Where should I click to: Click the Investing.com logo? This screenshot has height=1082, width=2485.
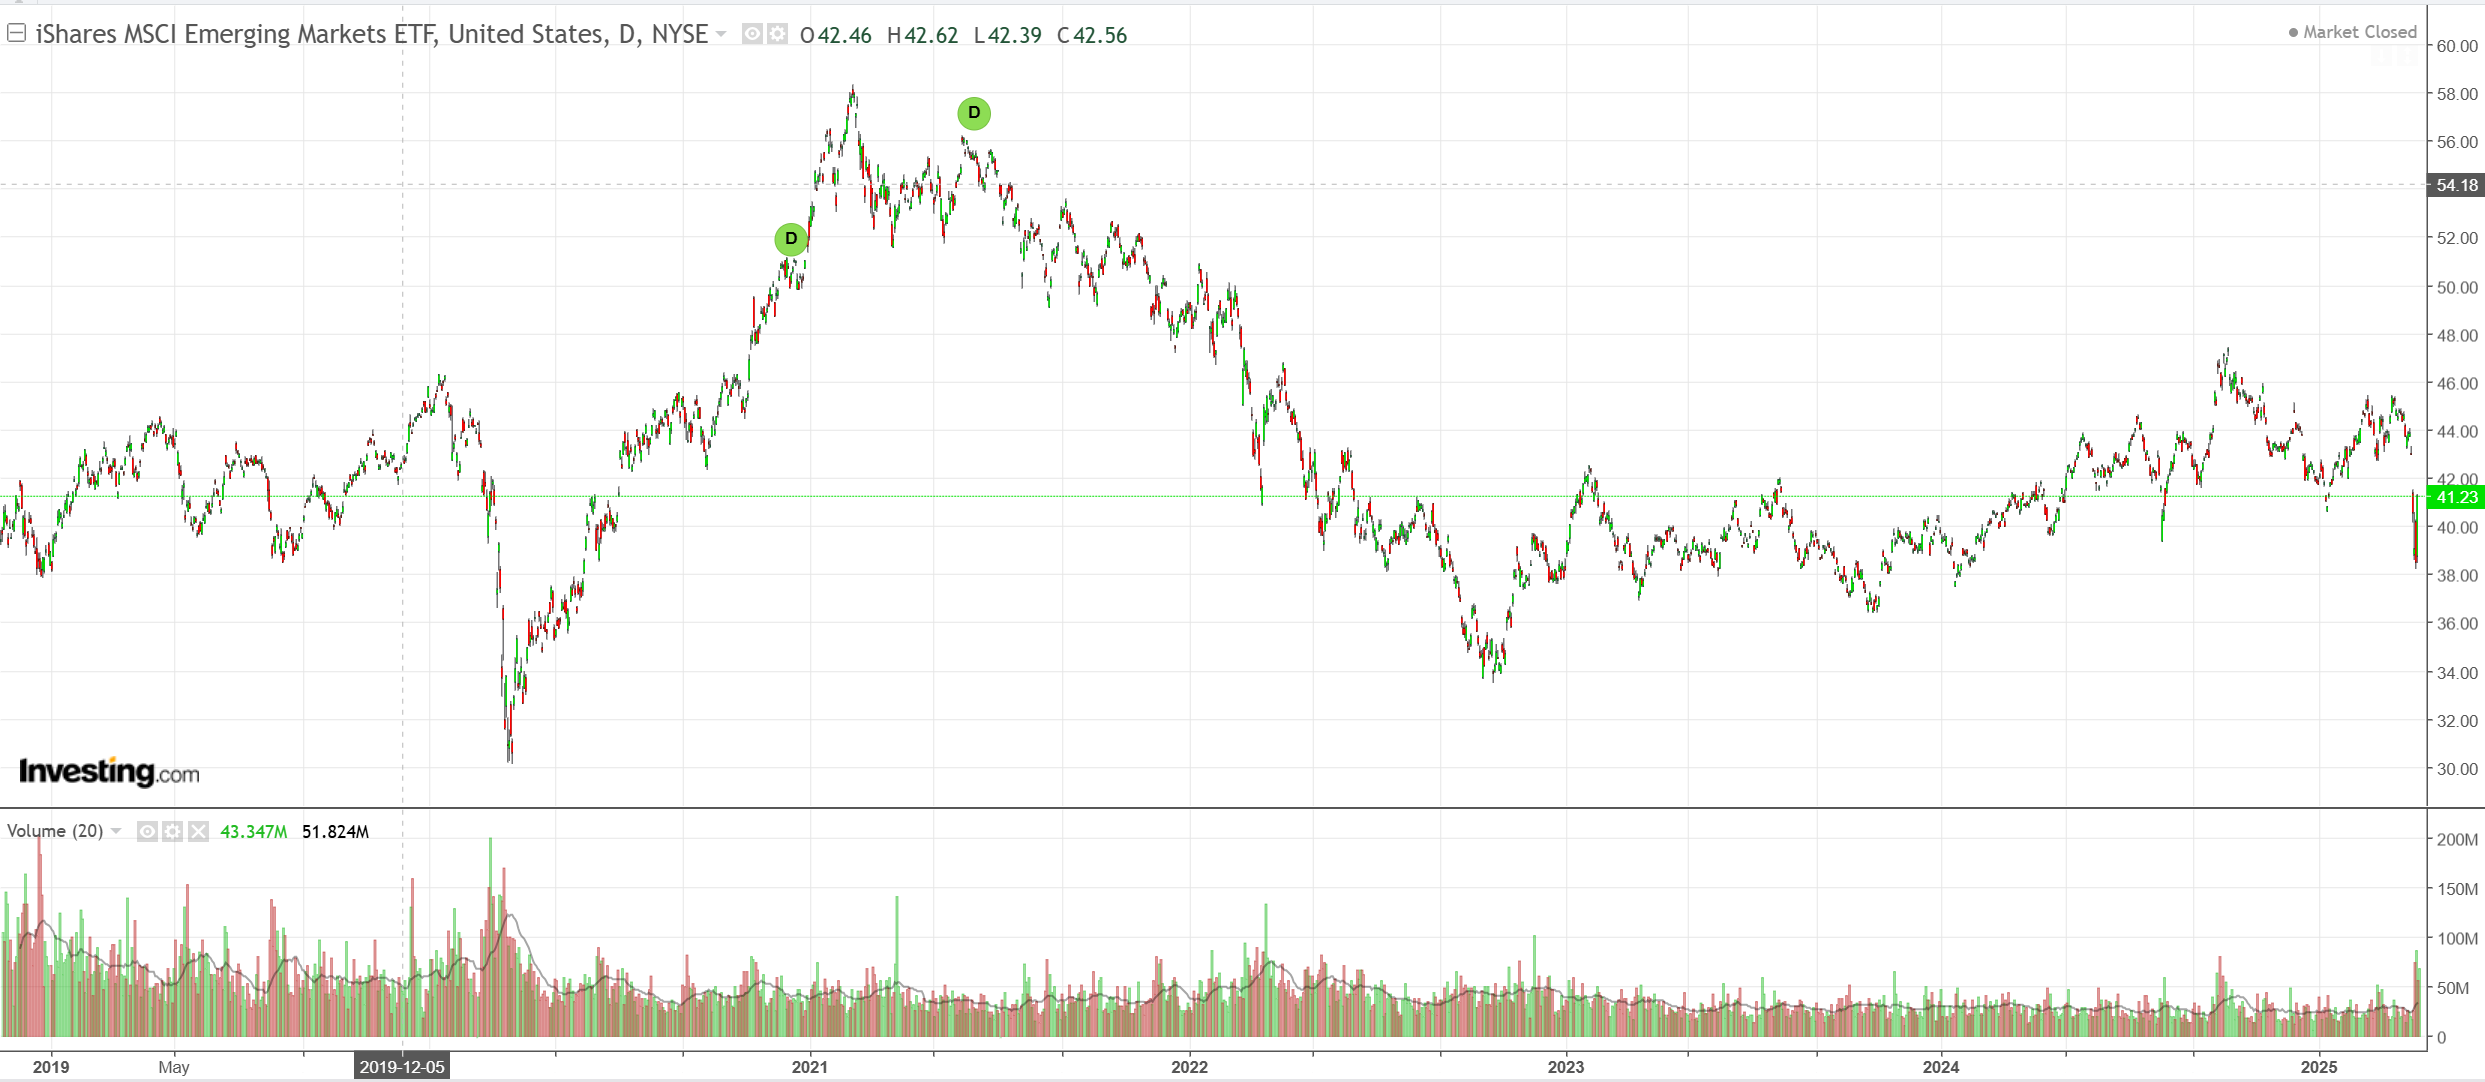(109, 772)
